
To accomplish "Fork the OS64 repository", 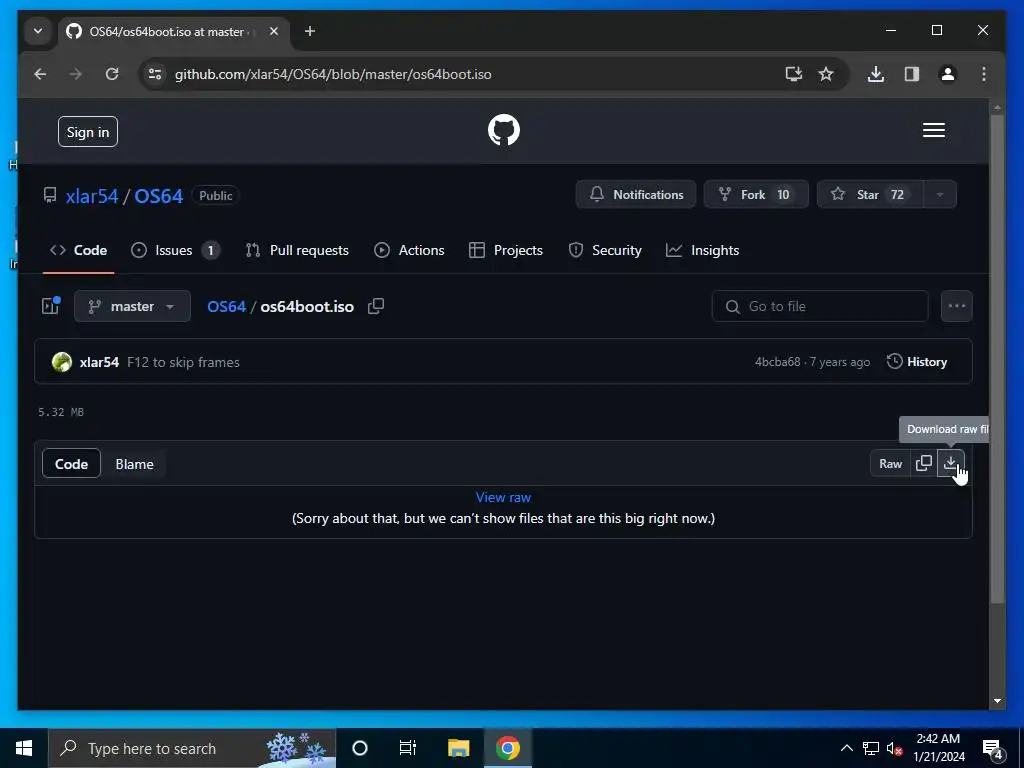I will pos(756,195).
